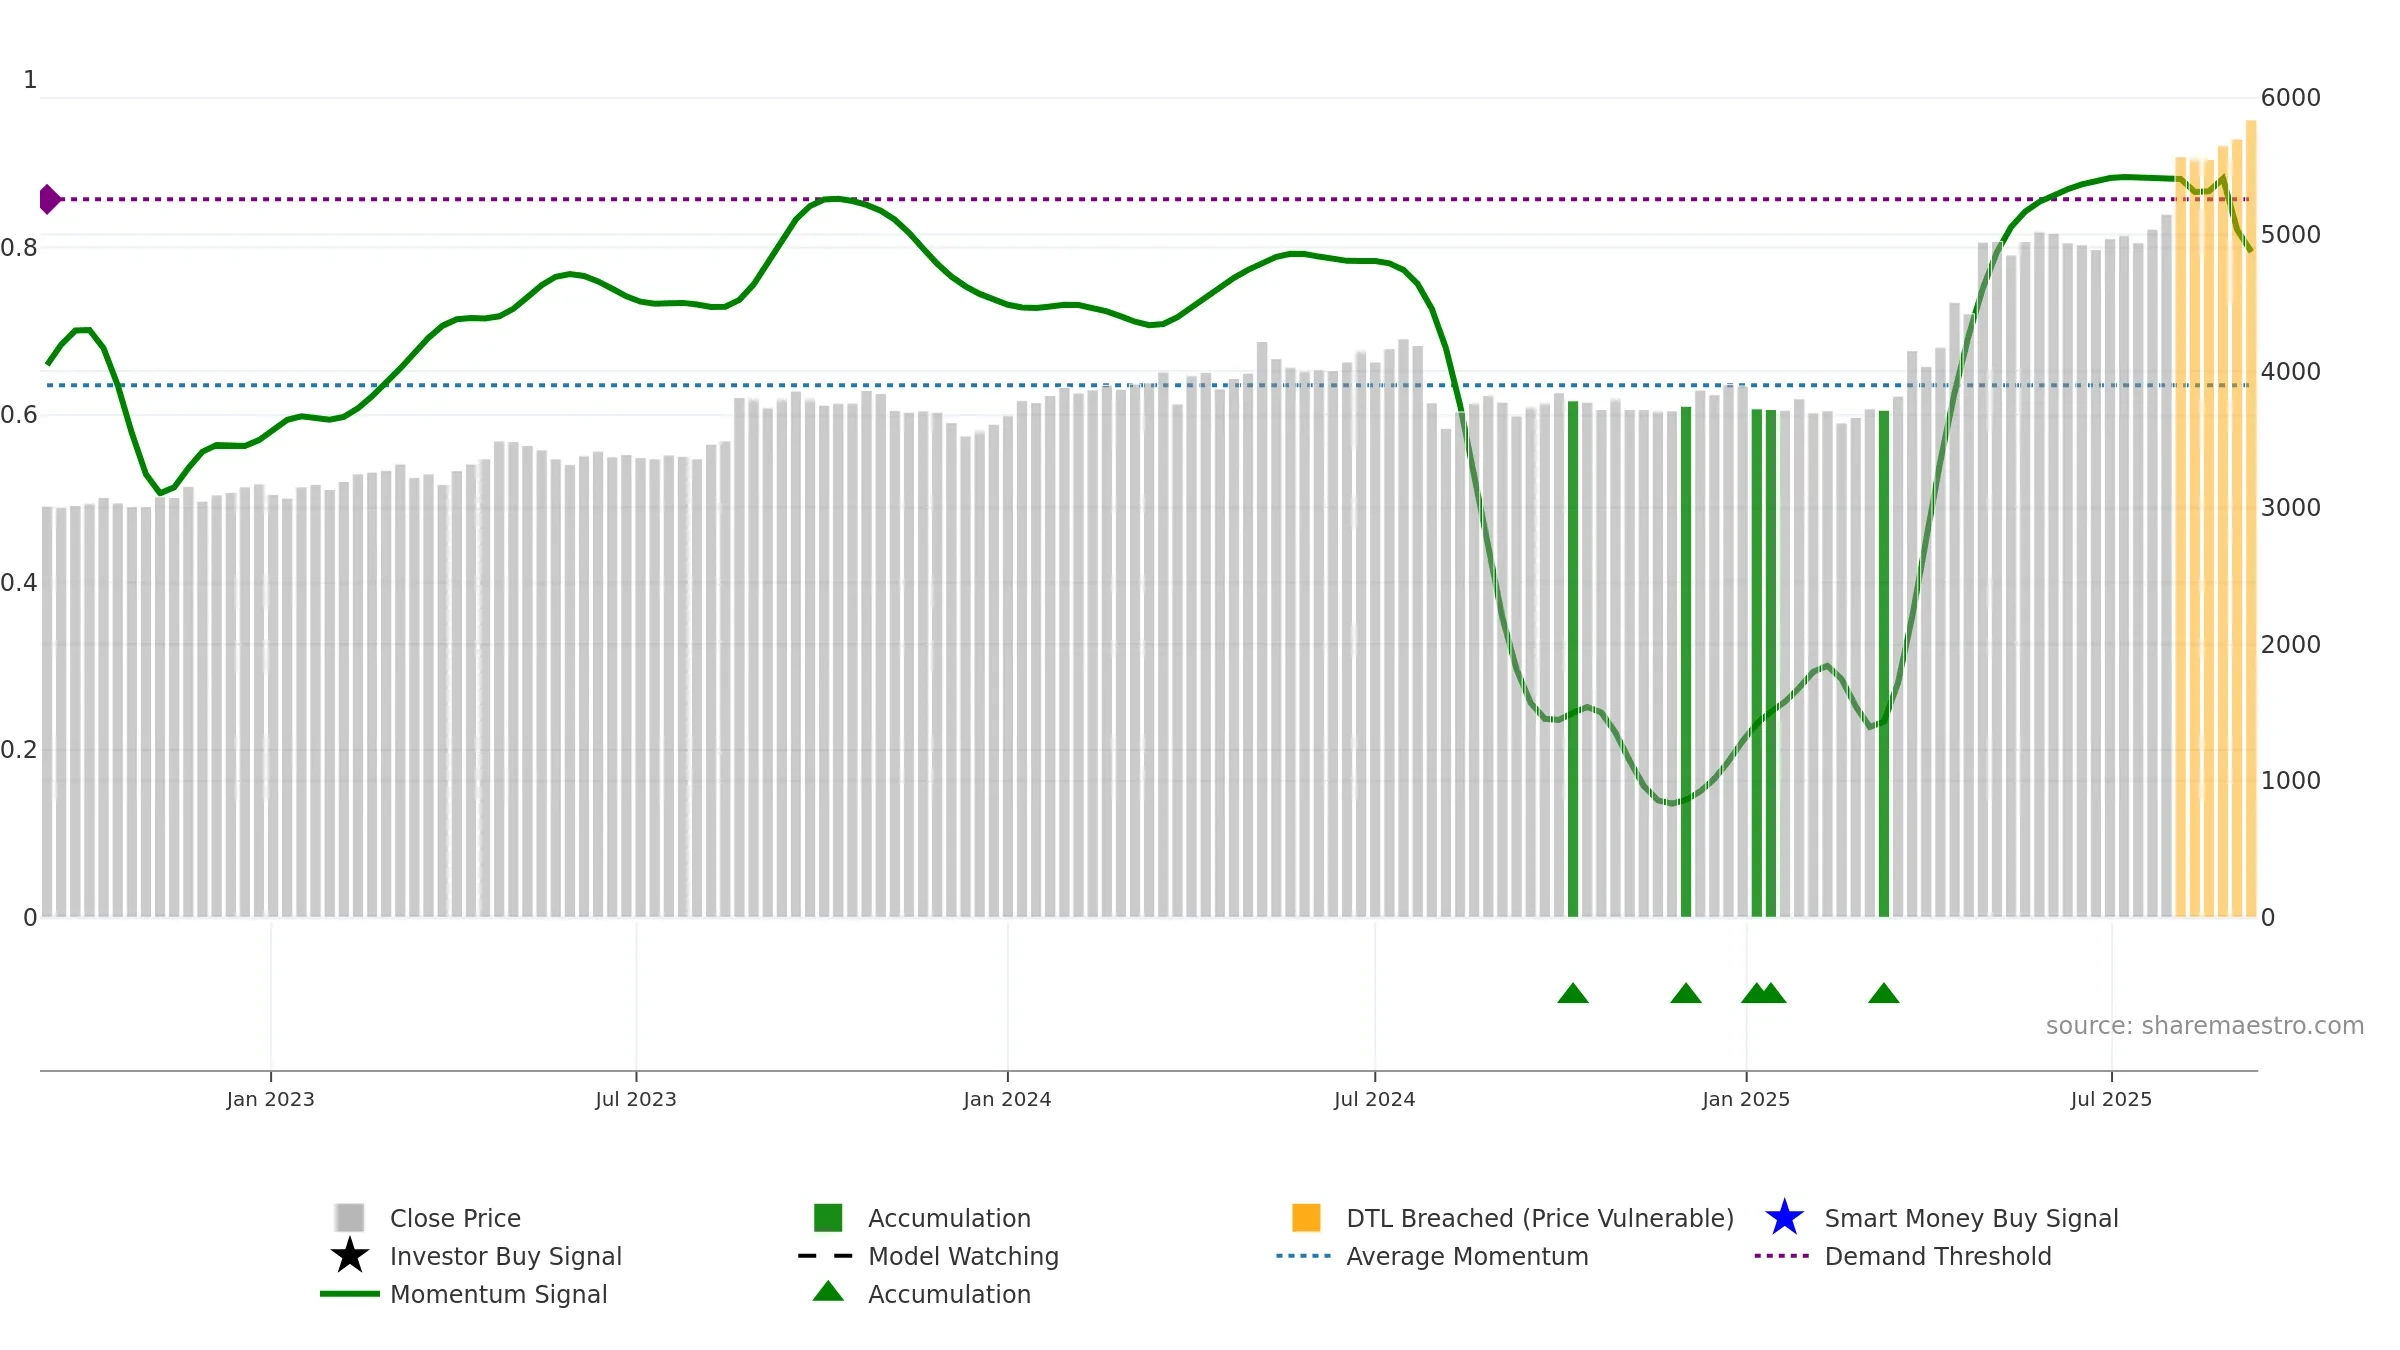Toggle the Demand Threshold legend entry
The height and width of the screenshot is (1350, 2400).
pos(1937,1256)
